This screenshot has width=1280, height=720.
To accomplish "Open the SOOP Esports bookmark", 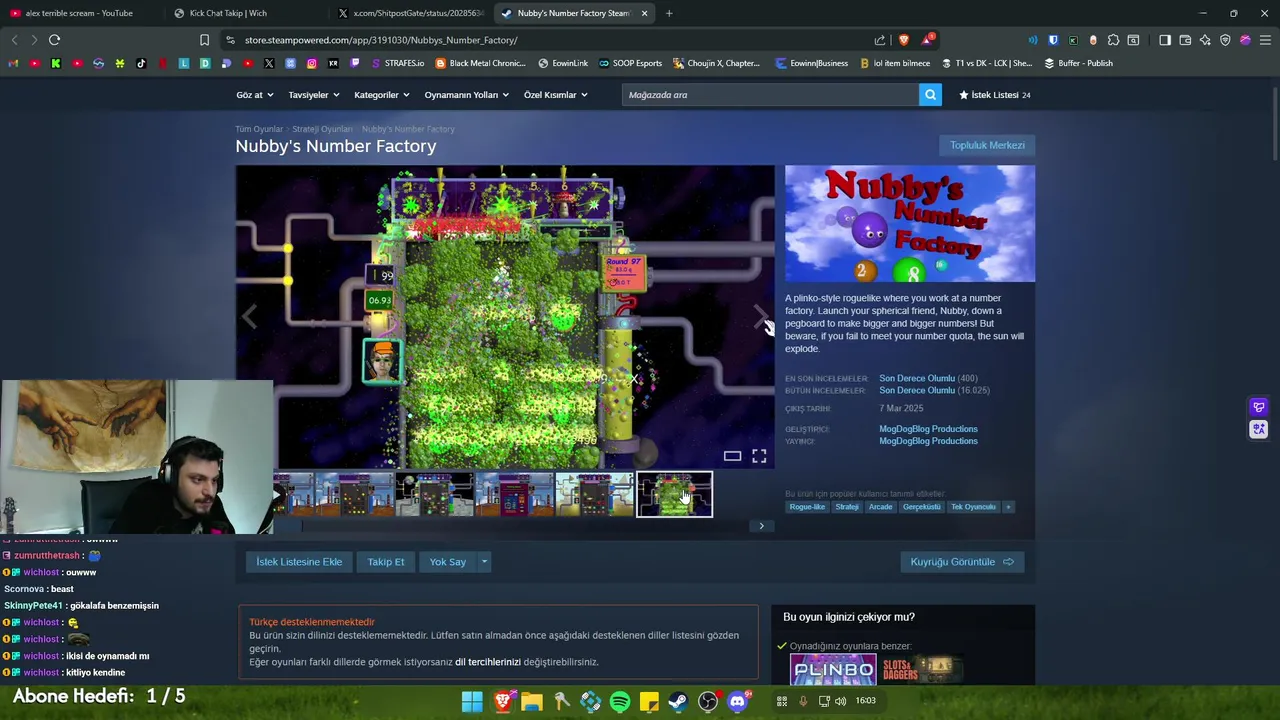I will point(630,63).
